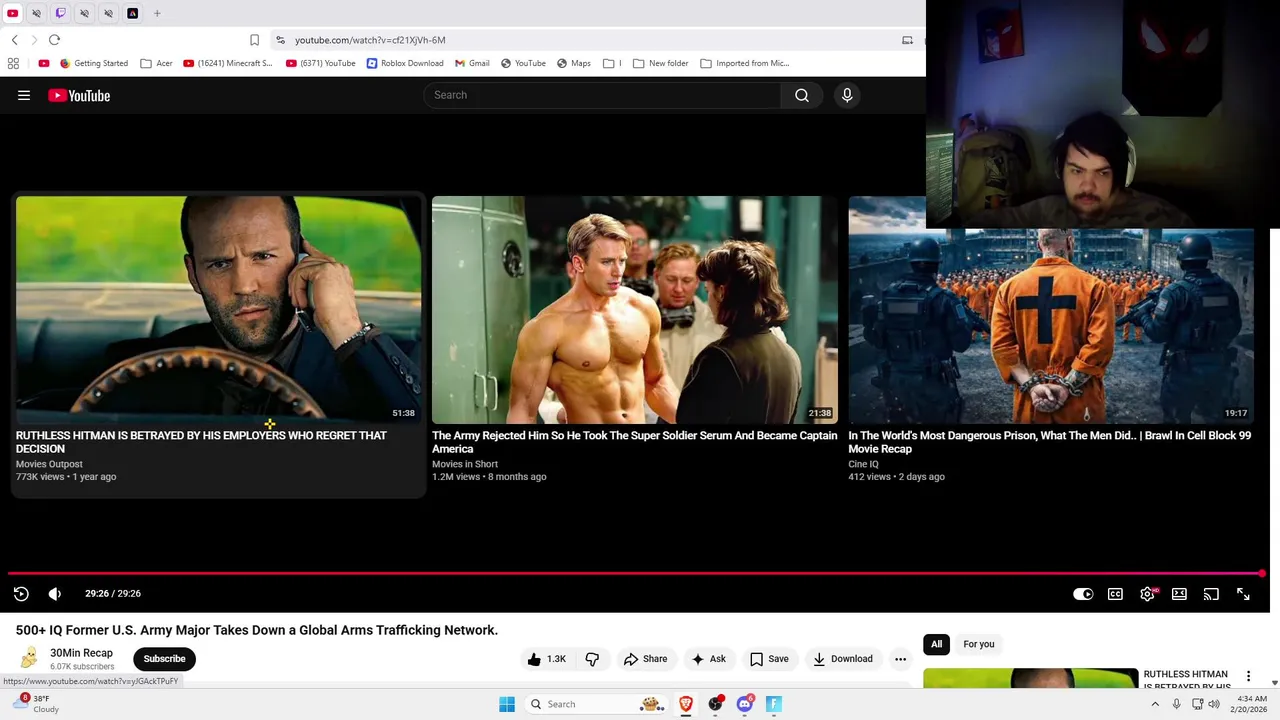The image size is (1280, 720).
Task: Open the 30Min Recap channel avatar
Action: click(29, 658)
